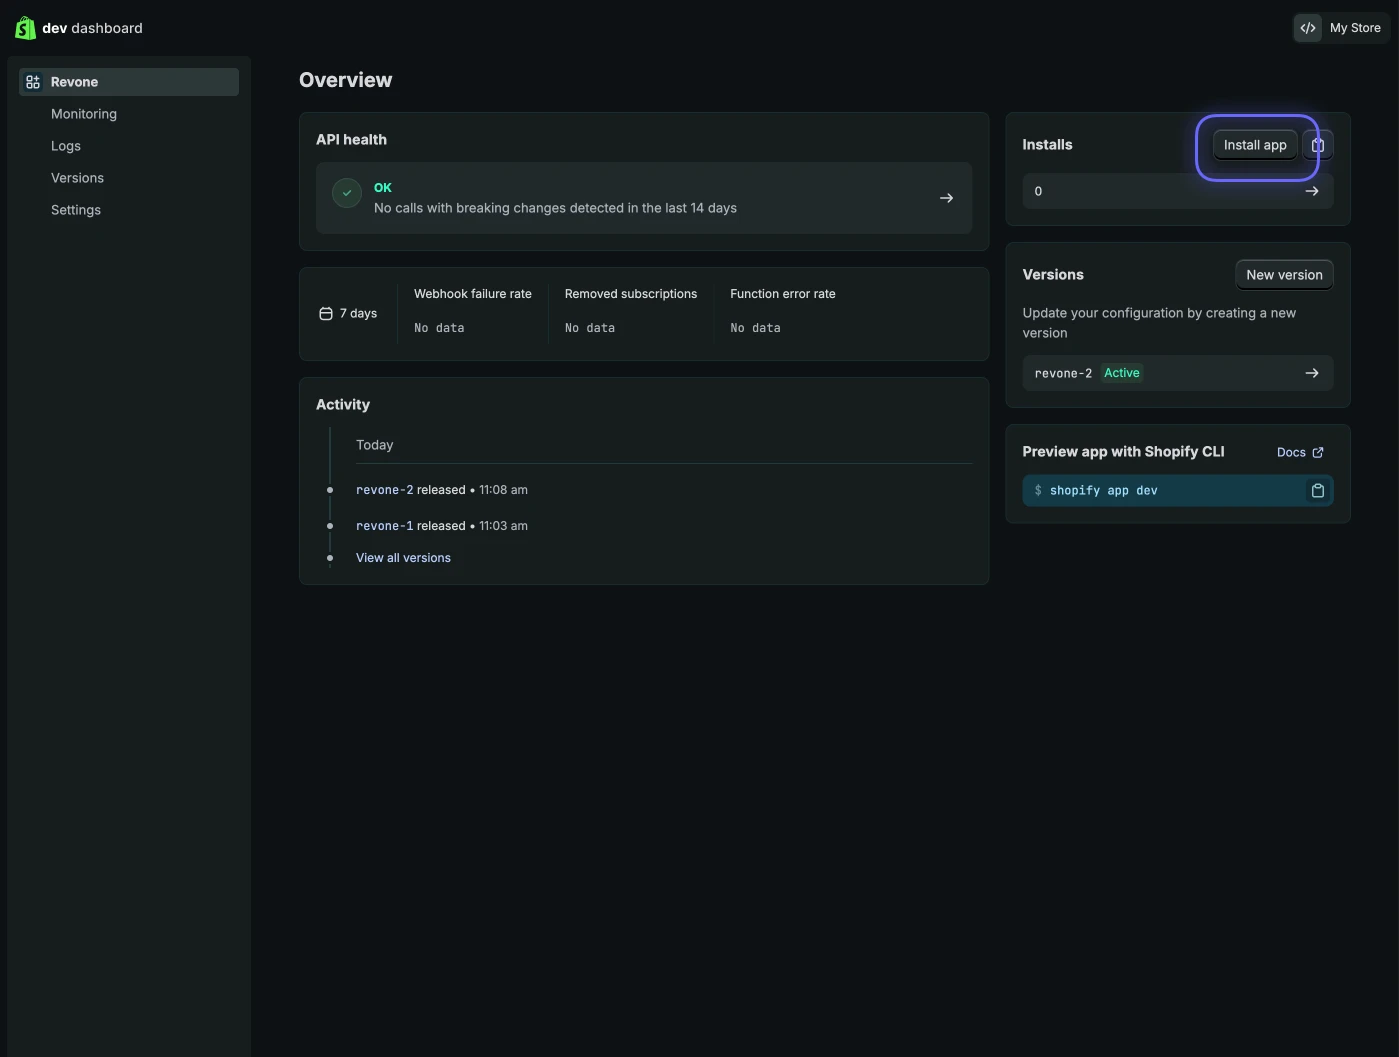Click dev dashboard title text
The width and height of the screenshot is (1399, 1057).
(92, 28)
